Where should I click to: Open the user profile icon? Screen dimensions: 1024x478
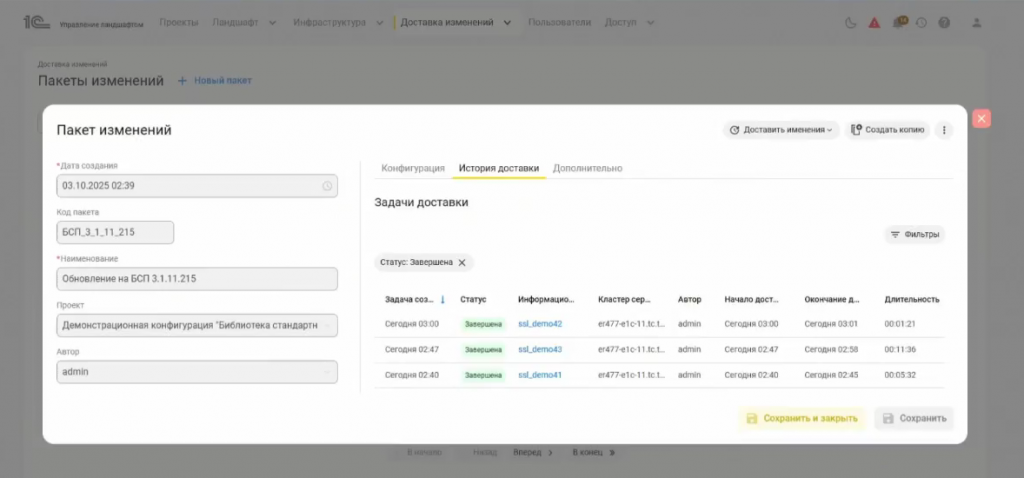[977, 23]
